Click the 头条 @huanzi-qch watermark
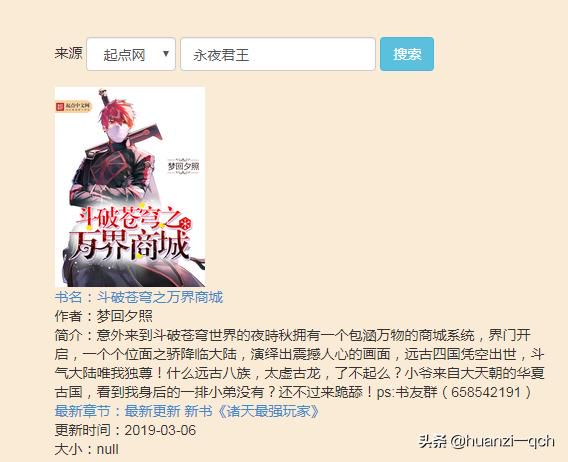This screenshot has height=462, width=568. click(x=486, y=441)
